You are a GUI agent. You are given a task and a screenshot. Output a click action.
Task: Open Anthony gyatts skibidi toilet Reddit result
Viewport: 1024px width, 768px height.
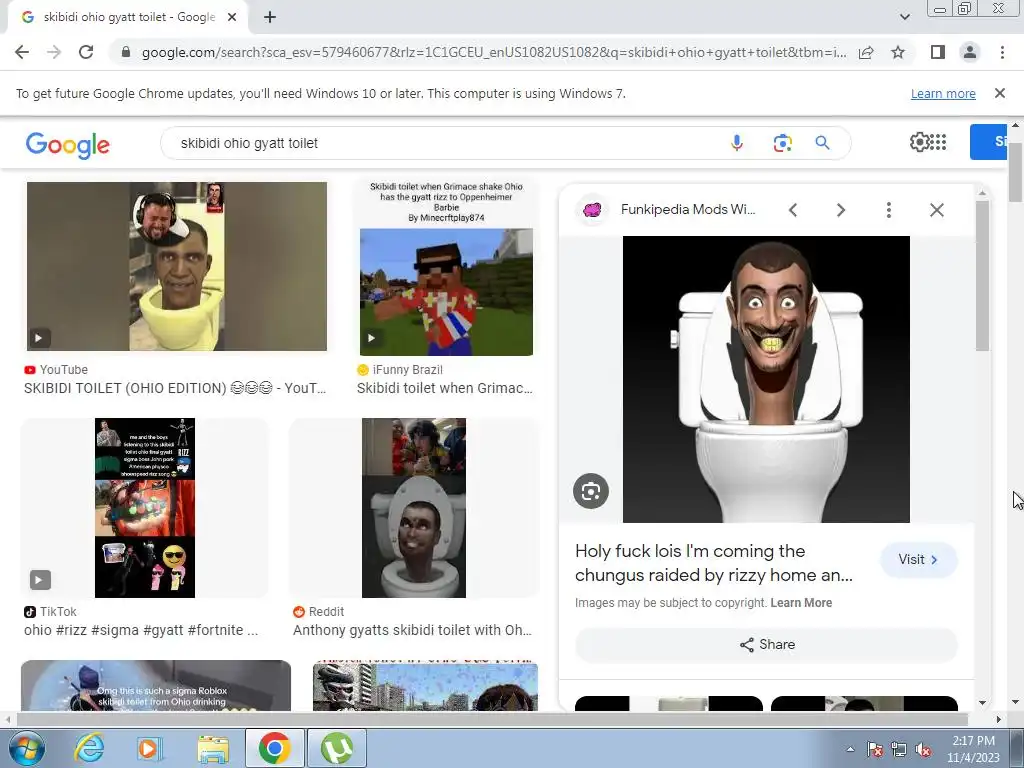(412, 630)
